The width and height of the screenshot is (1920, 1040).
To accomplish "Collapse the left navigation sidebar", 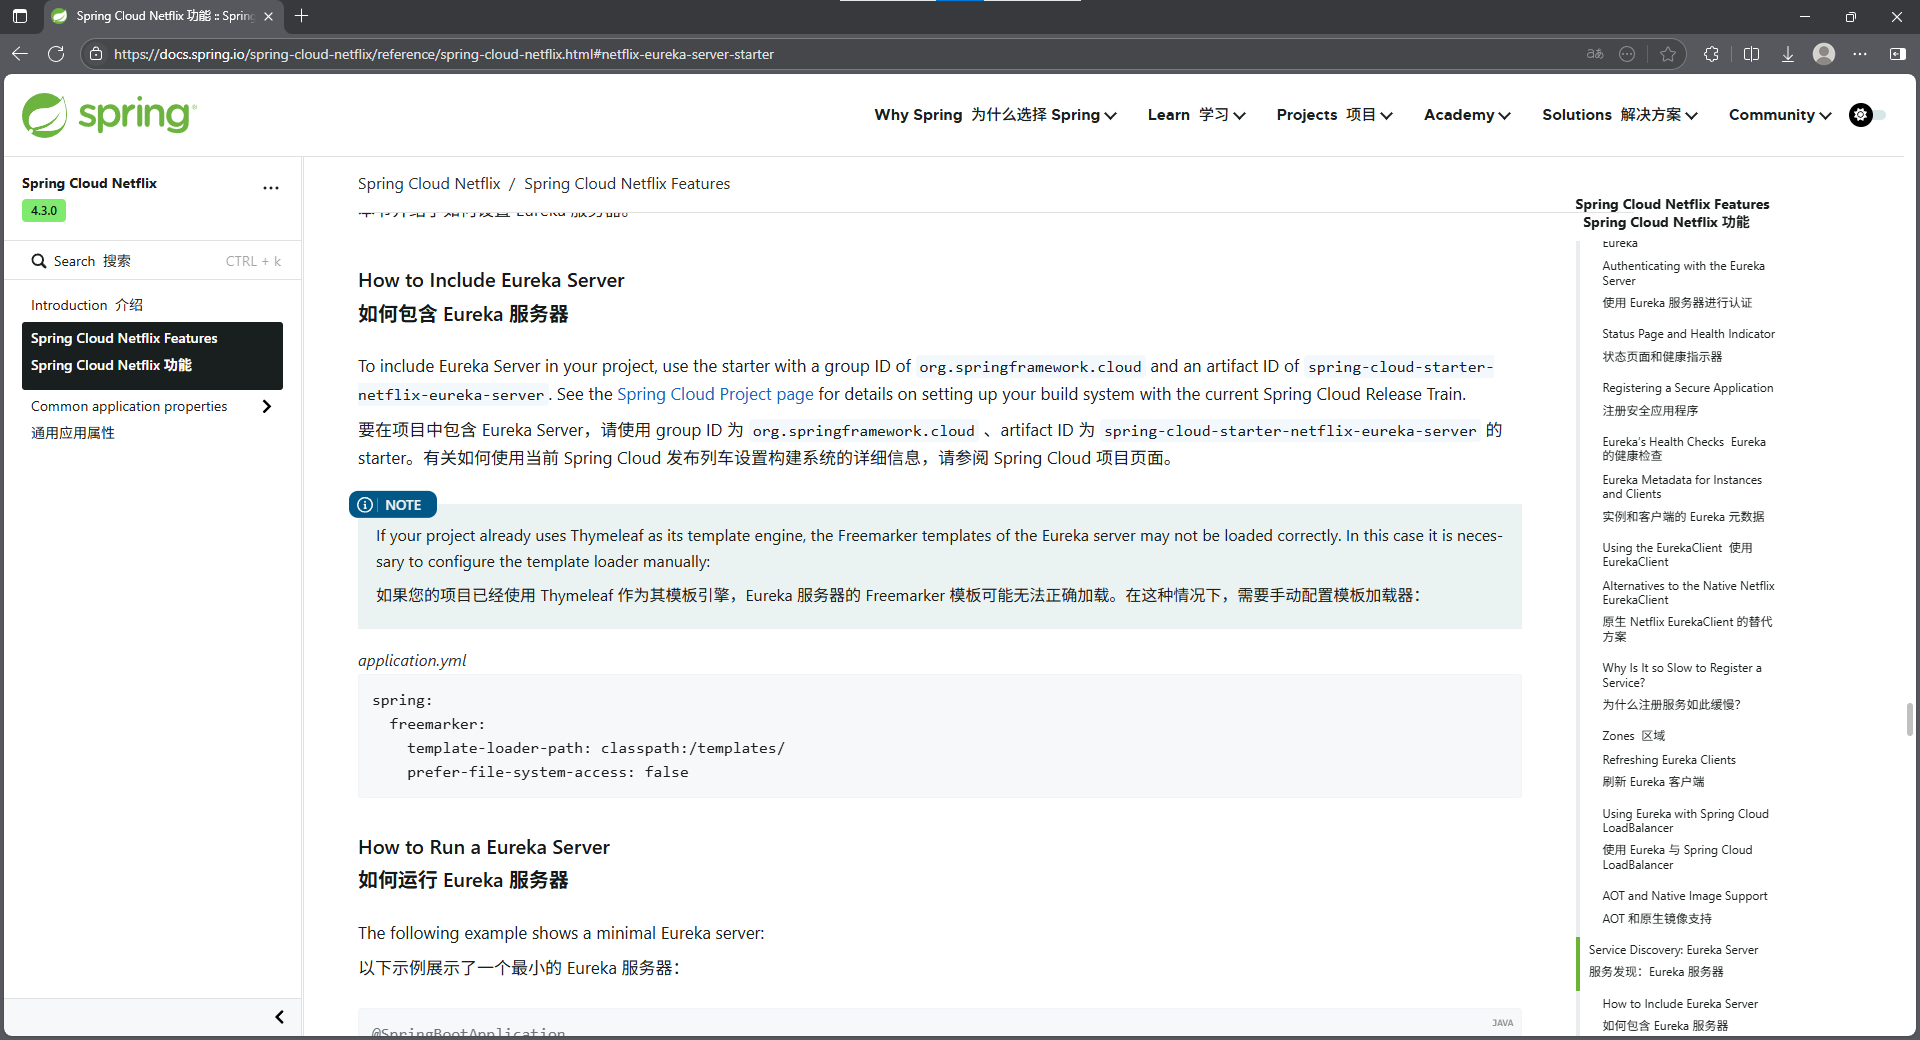I will click(x=279, y=1017).
